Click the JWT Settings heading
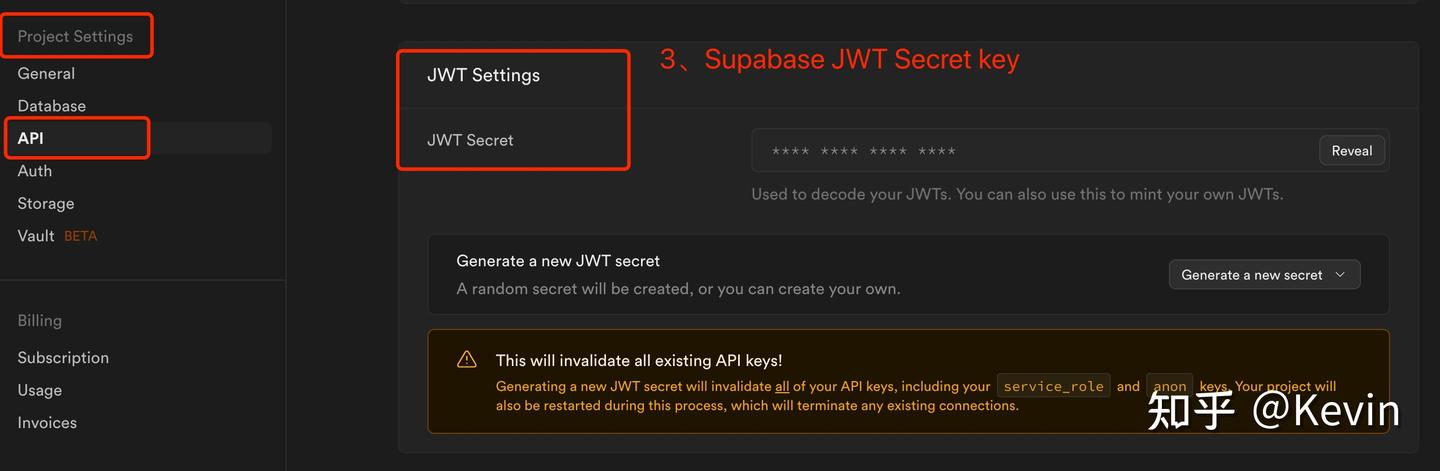1440x471 pixels. (483, 75)
